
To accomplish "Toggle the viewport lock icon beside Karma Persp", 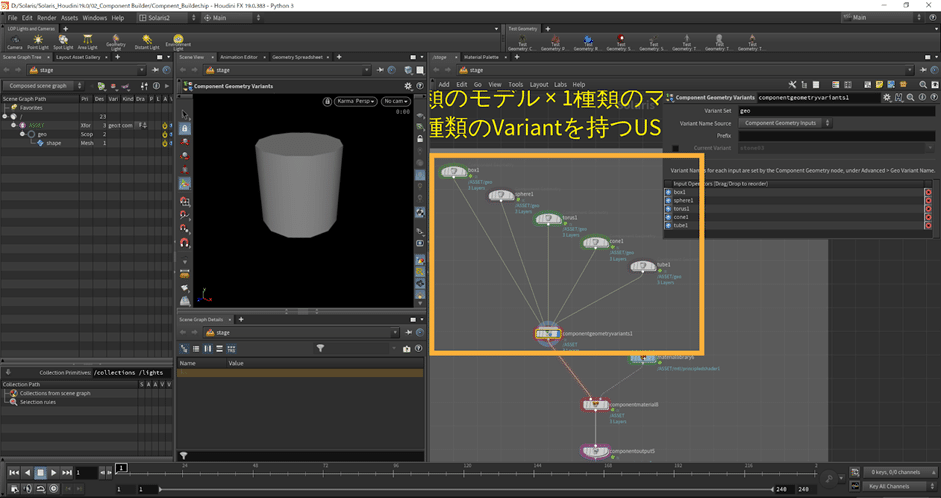I will pyautogui.click(x=327, y=102).
